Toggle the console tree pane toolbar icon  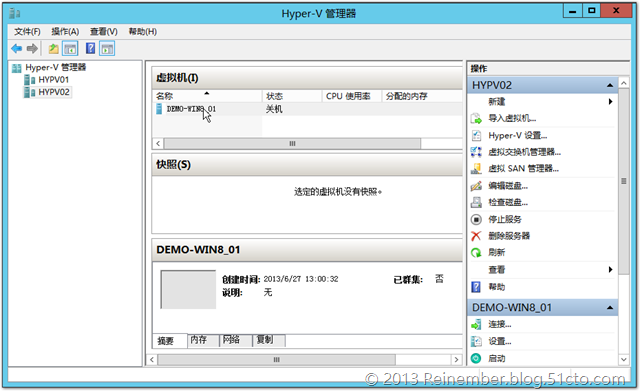pyautogui.click(x=70, y=49)
